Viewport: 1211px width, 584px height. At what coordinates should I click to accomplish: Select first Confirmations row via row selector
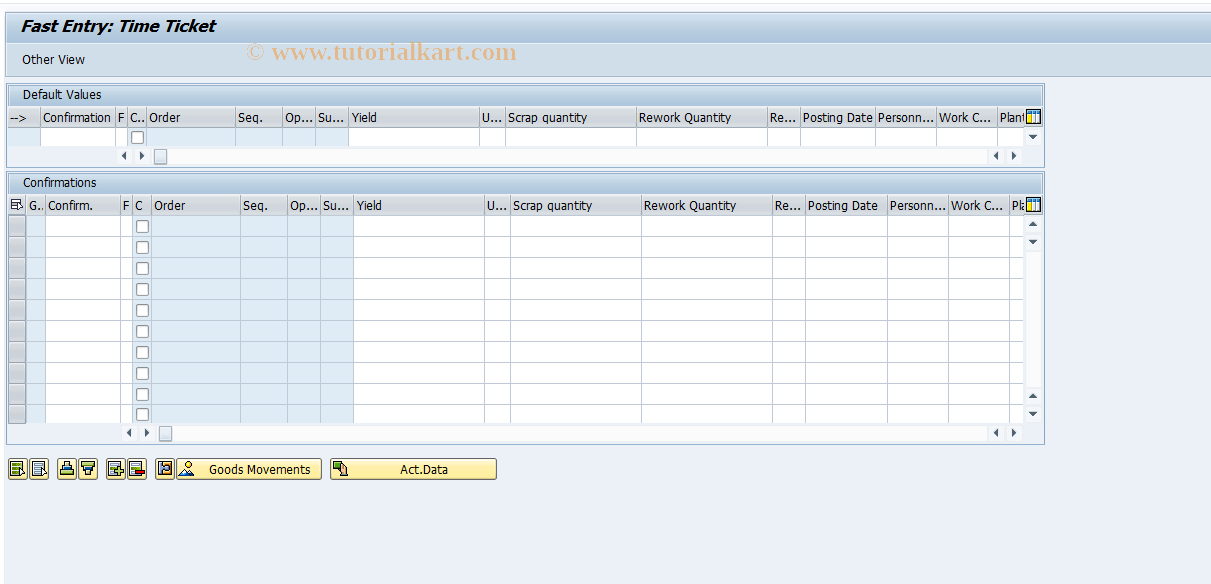[17, 226]
